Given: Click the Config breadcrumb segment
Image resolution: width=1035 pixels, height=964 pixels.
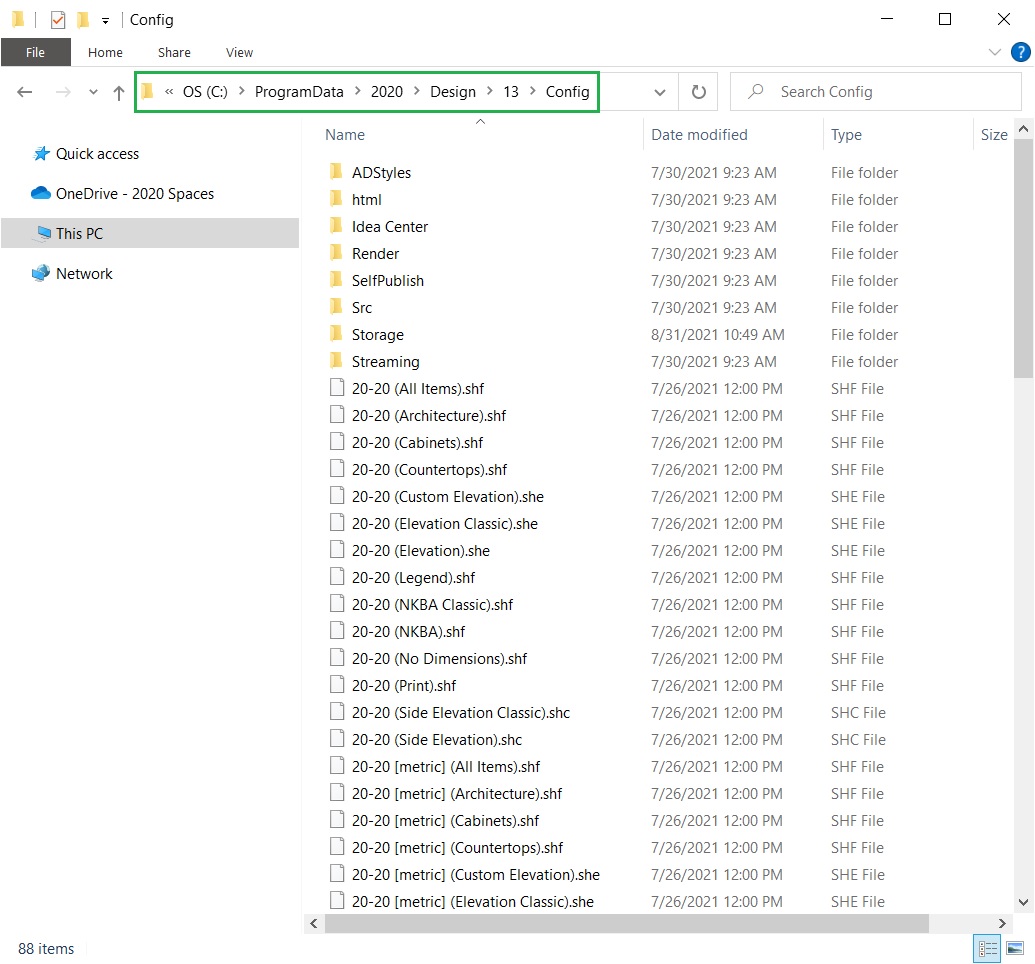Looking at the screenshot, I should pos(568,92).
